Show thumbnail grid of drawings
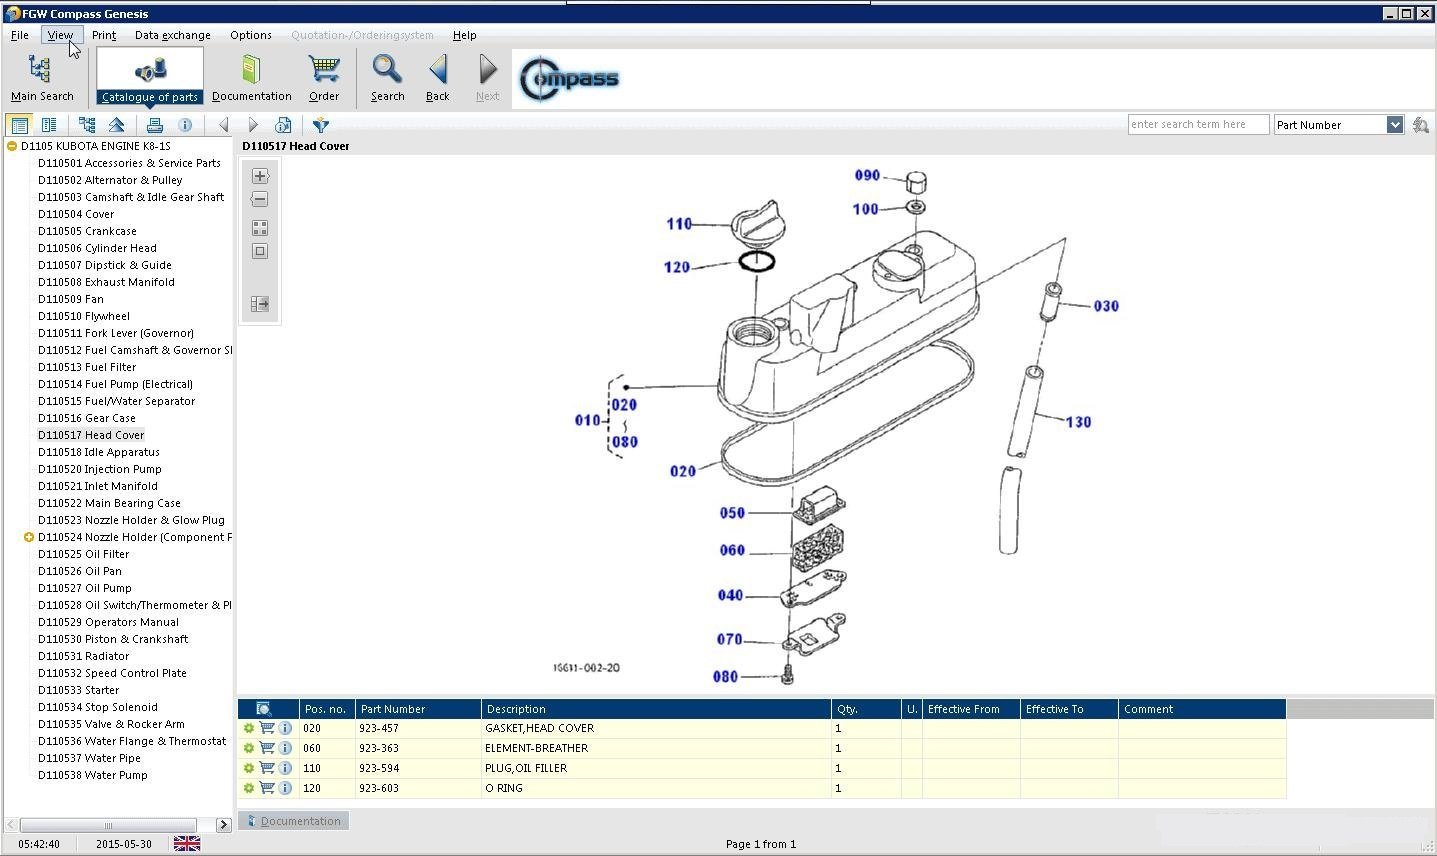 click(x=260, y=228)
